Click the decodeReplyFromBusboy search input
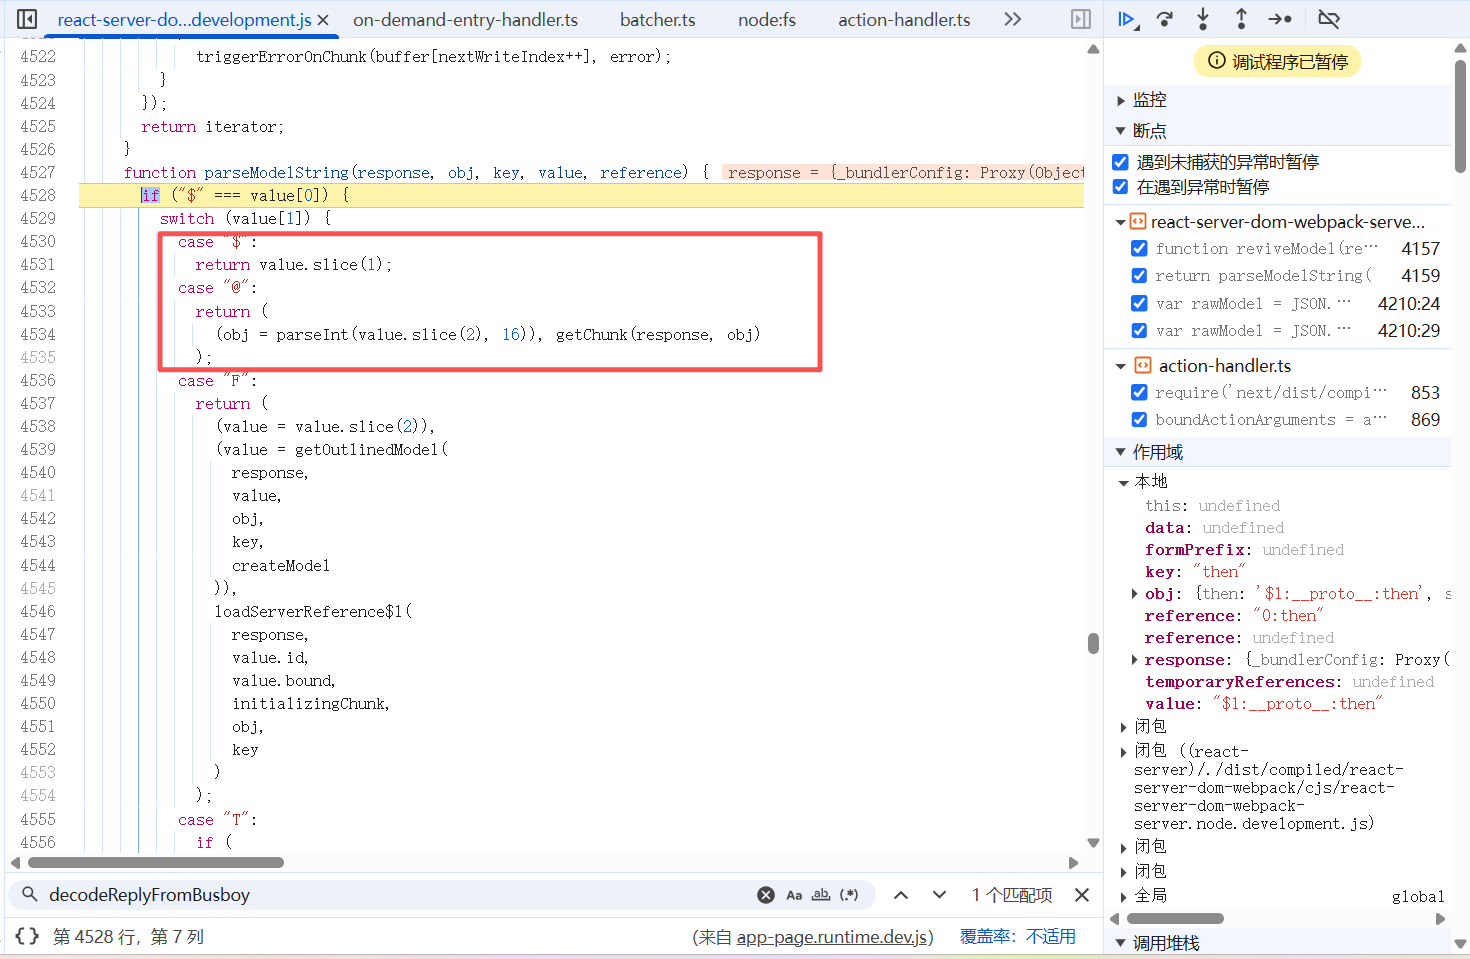This screenshot has width=1470, height=959. point(390,895)
